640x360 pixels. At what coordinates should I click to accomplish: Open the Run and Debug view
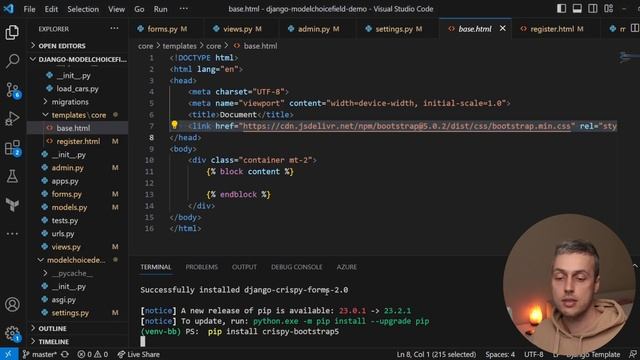pyautogui.click(x=12, y=118)
